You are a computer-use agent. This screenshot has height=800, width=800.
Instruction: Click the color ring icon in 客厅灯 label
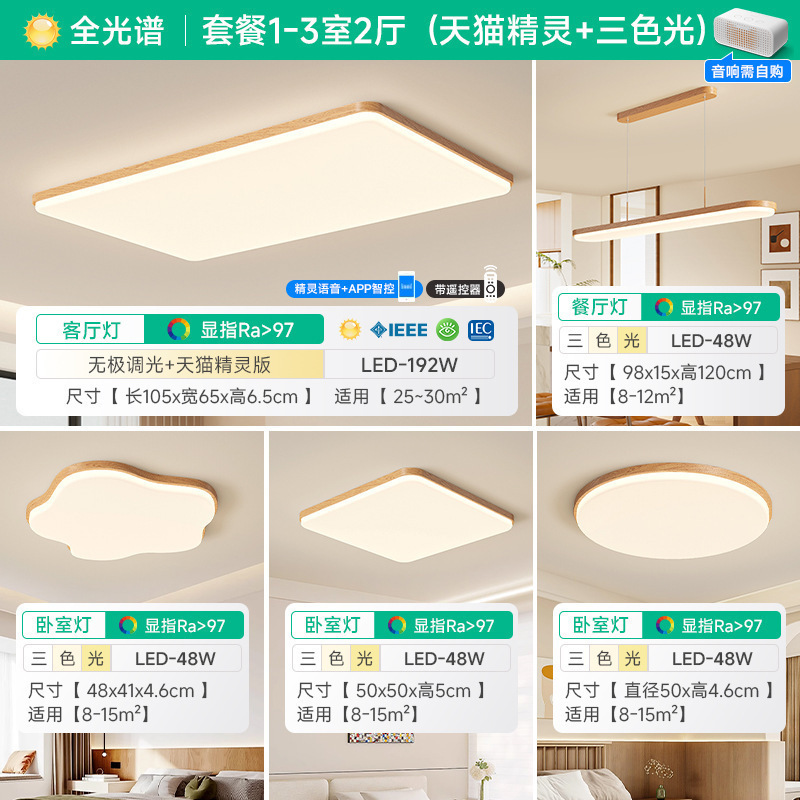pos(179,330)
